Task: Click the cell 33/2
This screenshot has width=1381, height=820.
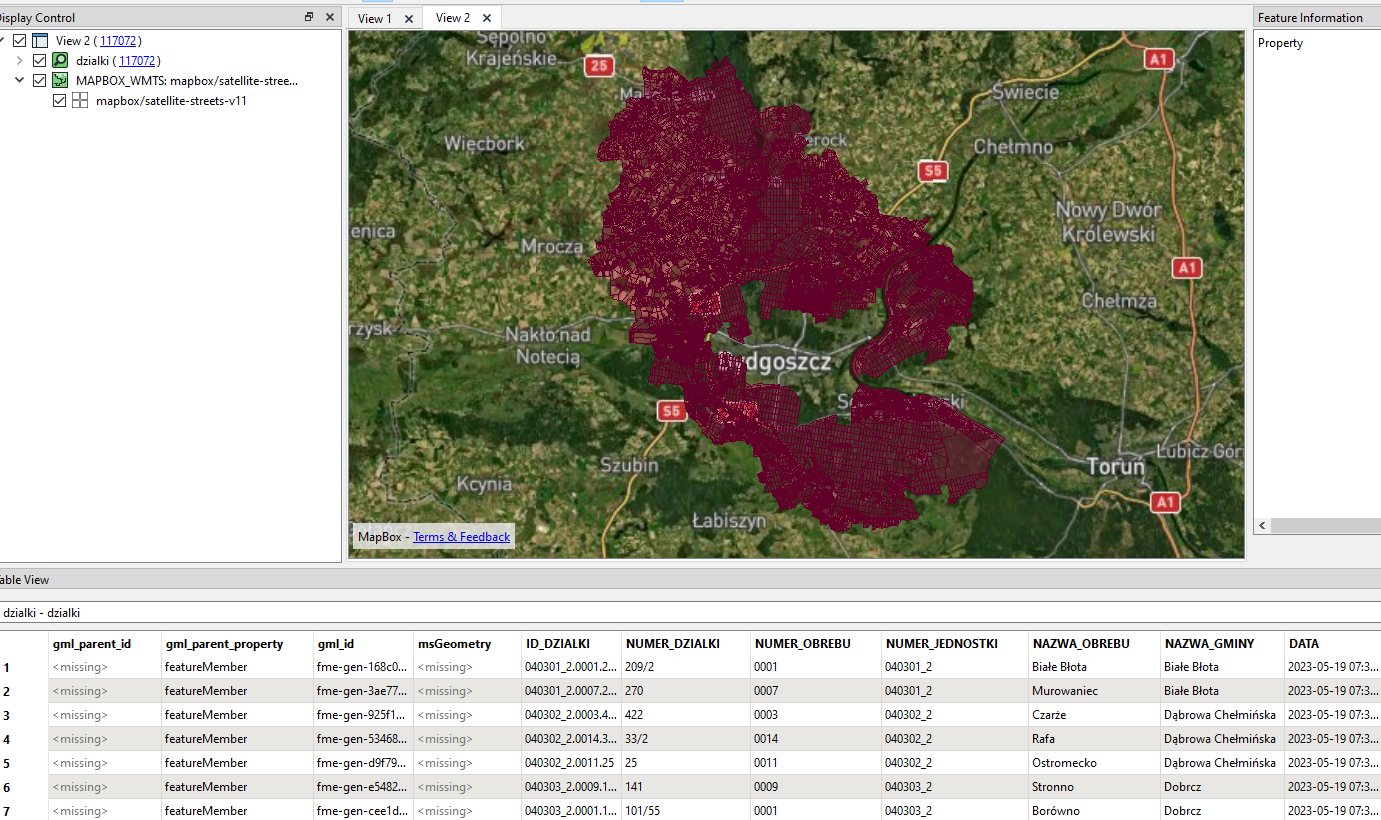Action: coord(685,739)
